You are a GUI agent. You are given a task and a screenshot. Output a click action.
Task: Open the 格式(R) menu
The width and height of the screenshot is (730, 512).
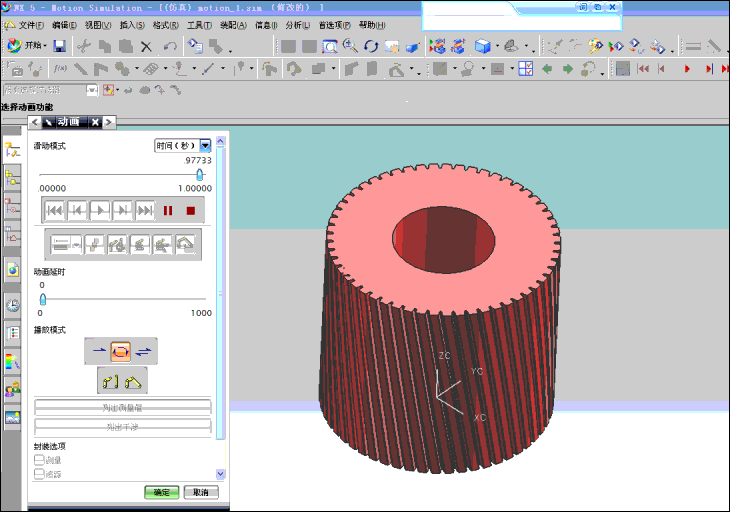[166, 25]
